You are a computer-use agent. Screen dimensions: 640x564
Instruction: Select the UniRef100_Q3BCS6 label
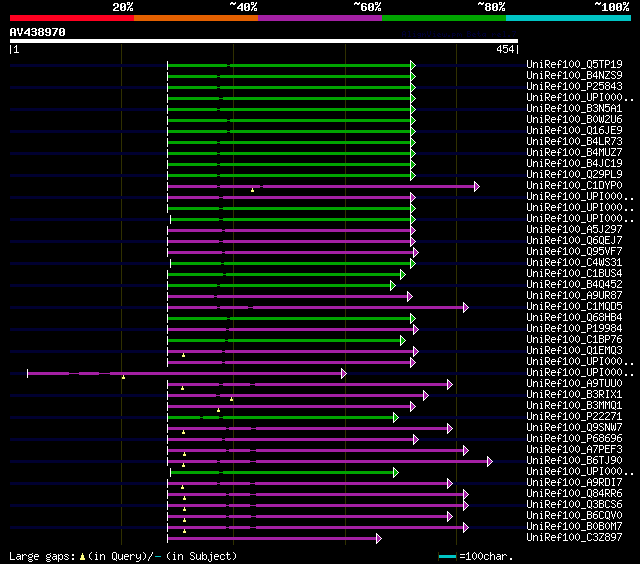[x=574, y=505]
